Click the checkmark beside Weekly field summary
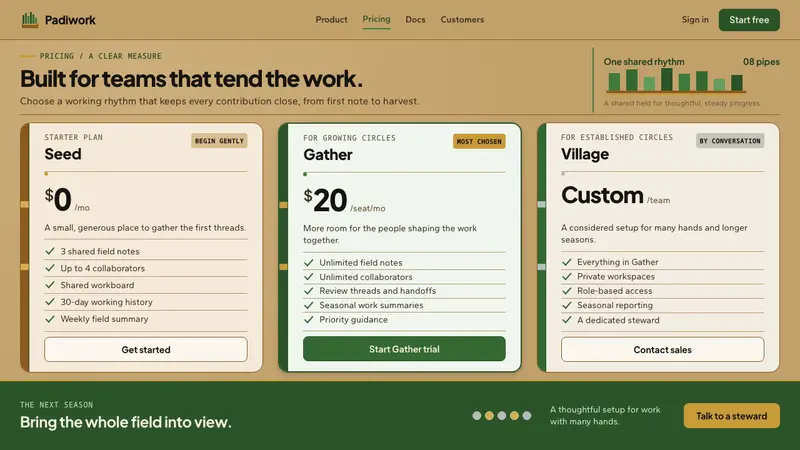The height and width of the screenshot is (450, 800). (x=50, y=319)
